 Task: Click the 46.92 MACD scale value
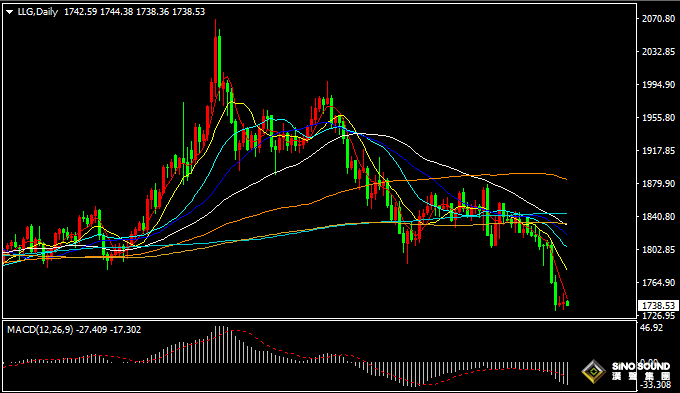(652, 328)
